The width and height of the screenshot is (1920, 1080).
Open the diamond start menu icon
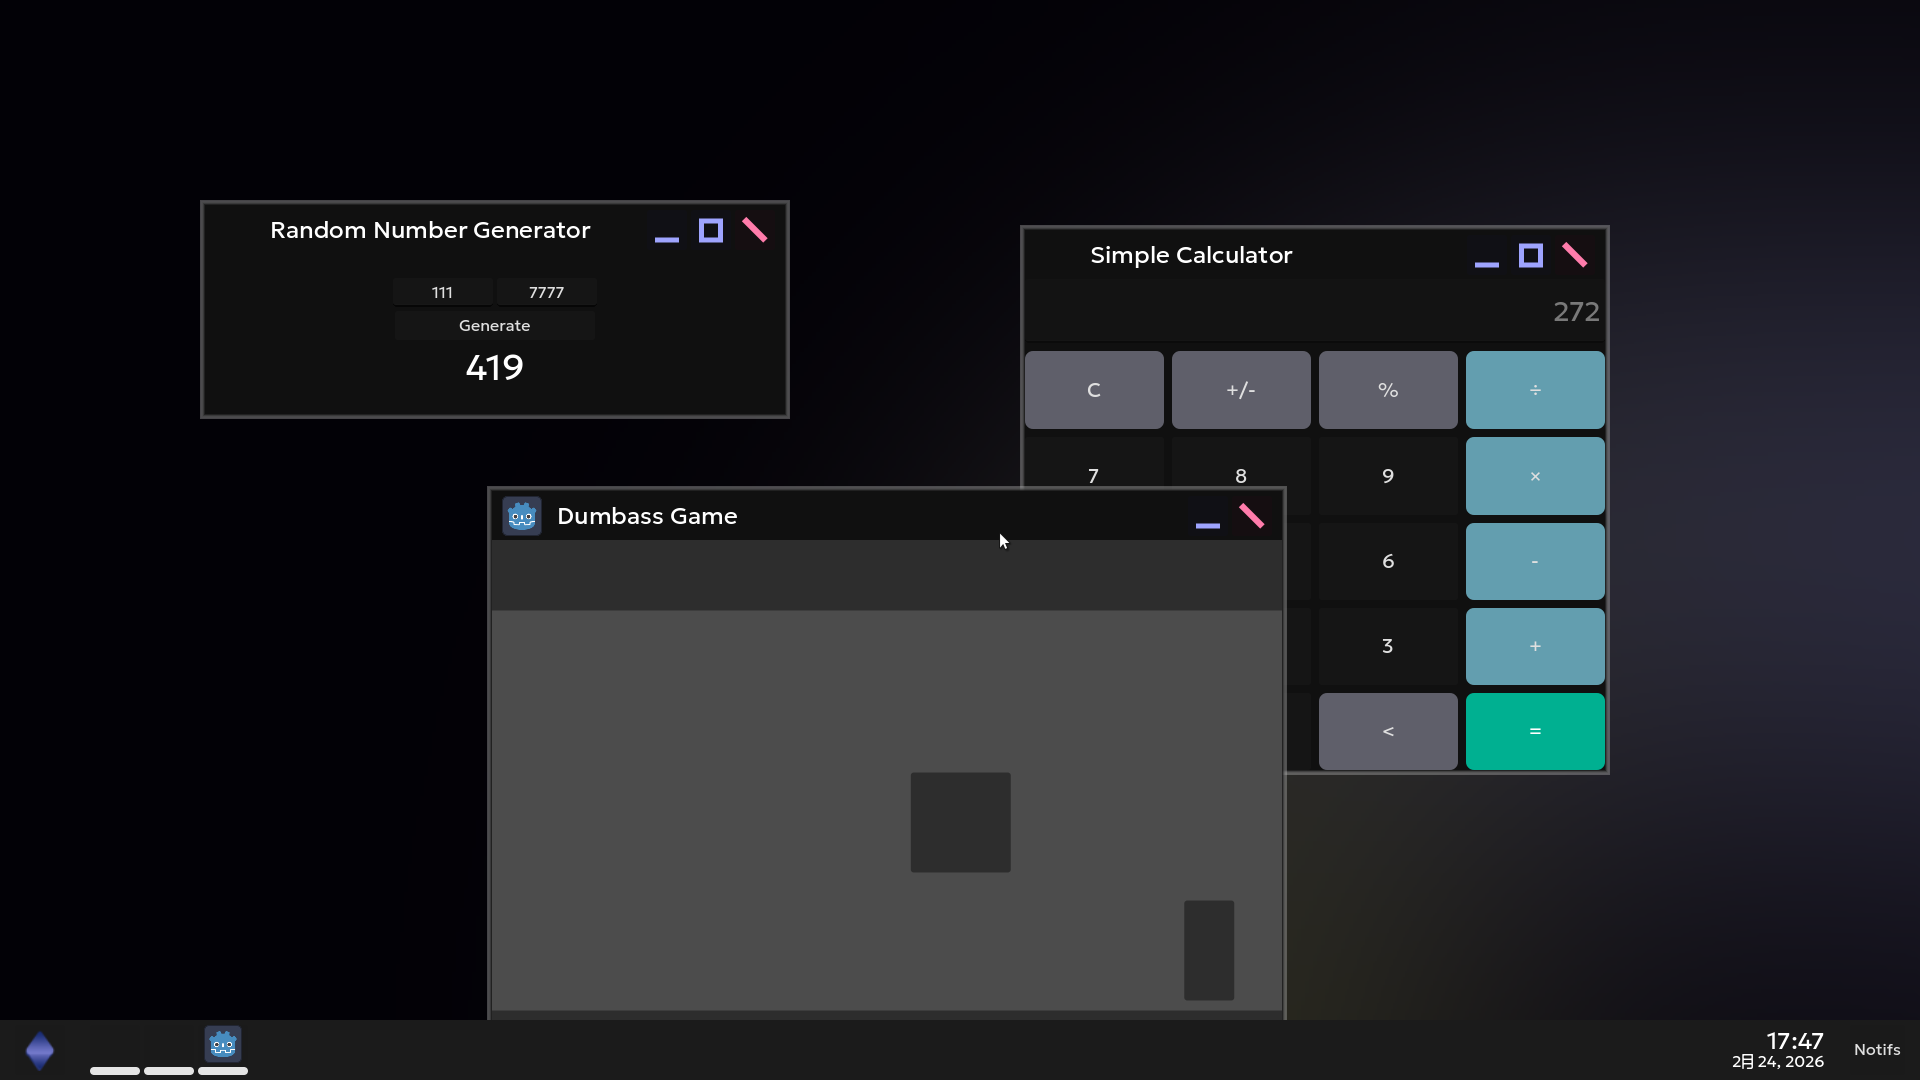[x=40, y=1051]
